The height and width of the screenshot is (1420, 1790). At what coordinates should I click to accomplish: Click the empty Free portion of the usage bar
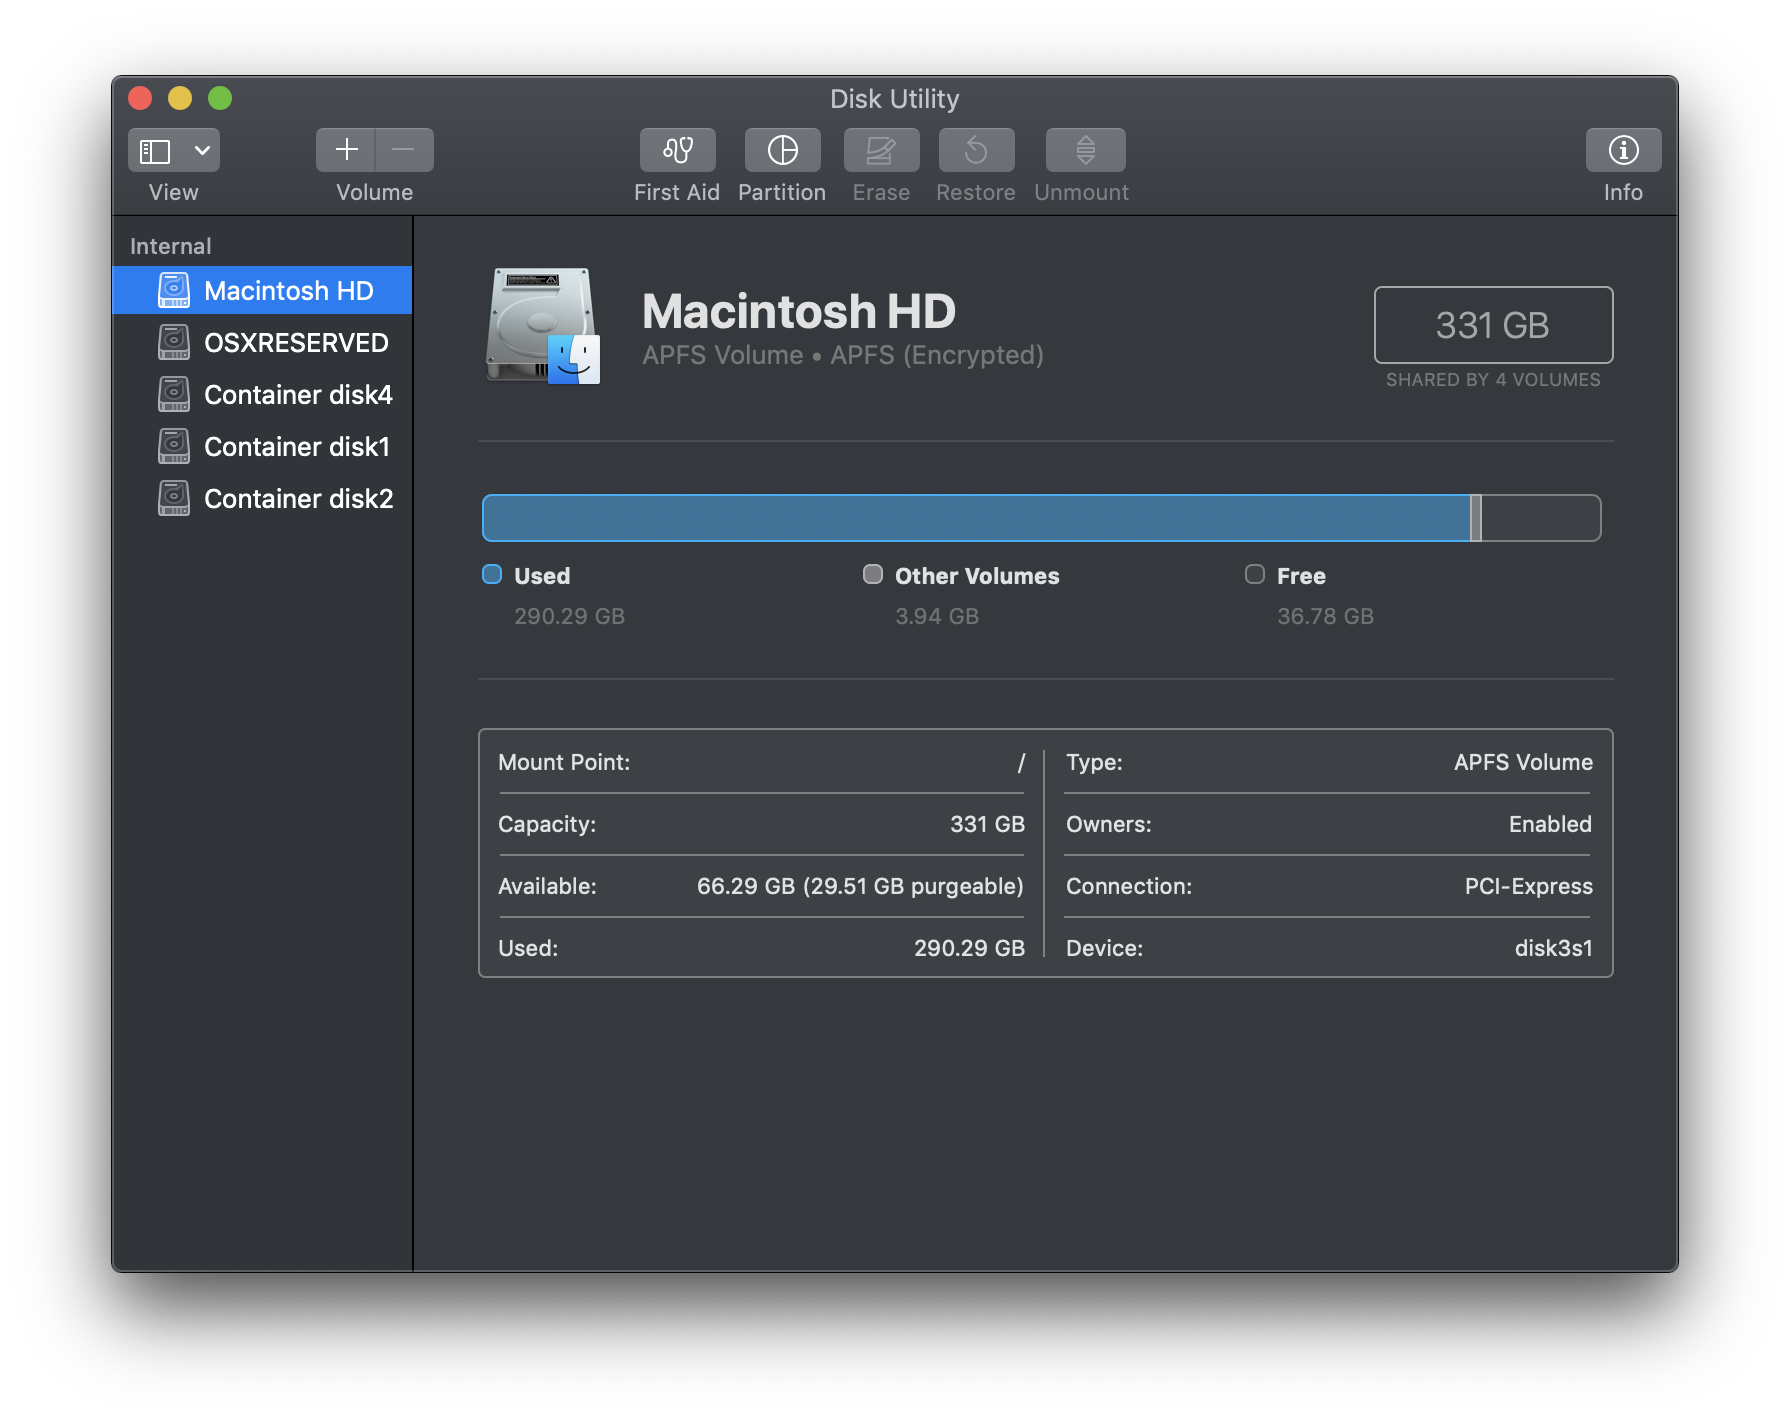tap(1541, 518)
